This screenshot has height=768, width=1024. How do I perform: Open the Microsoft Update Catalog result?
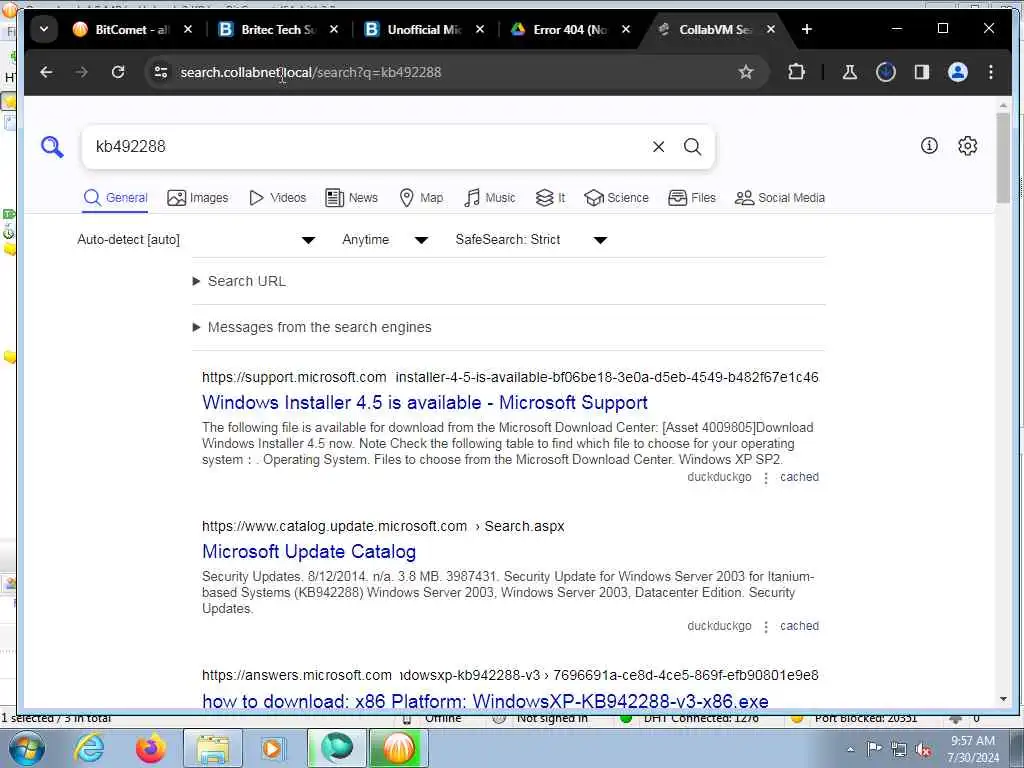(x=309, y=551)
